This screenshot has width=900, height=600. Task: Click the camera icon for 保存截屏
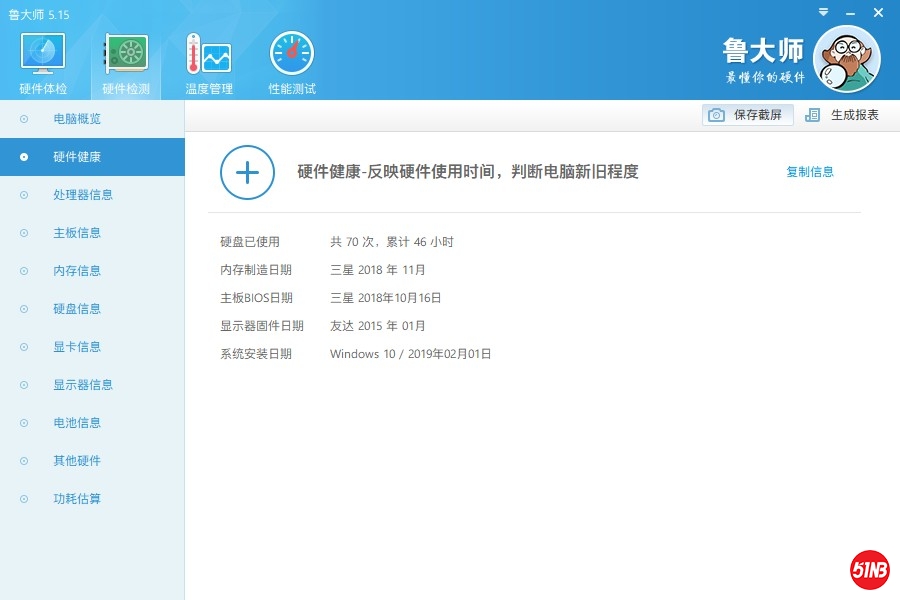click(x=716, y=115)
